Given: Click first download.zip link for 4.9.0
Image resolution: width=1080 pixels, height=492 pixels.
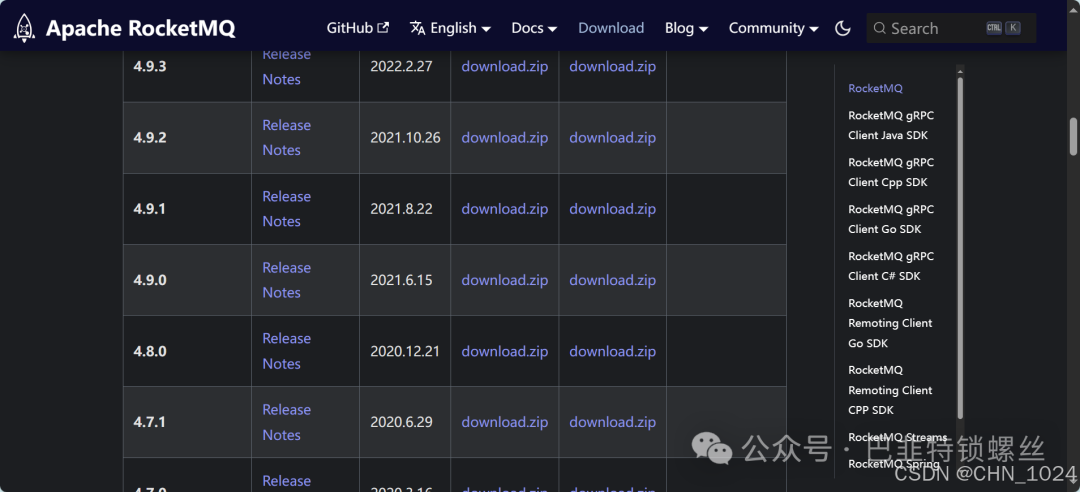Looking at the screenshot, I should point(505,280).
